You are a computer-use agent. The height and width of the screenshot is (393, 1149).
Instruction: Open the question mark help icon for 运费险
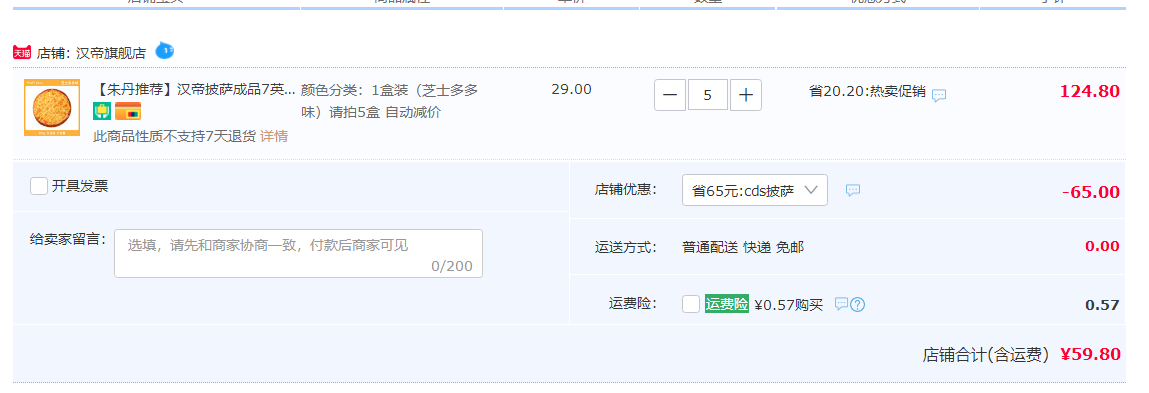(x=857, y=304)
